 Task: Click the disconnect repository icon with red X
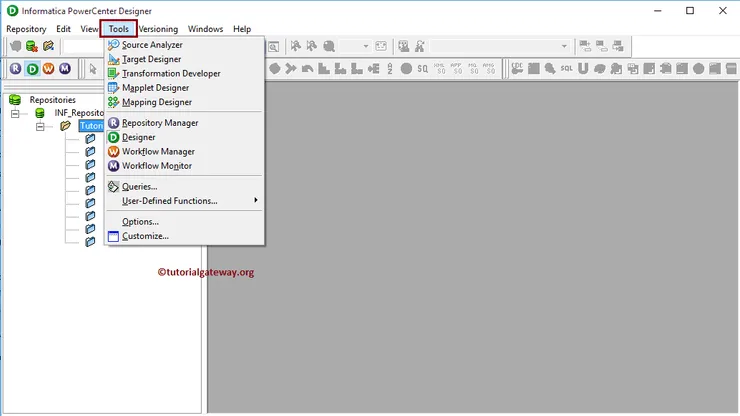tap(32, 46)
